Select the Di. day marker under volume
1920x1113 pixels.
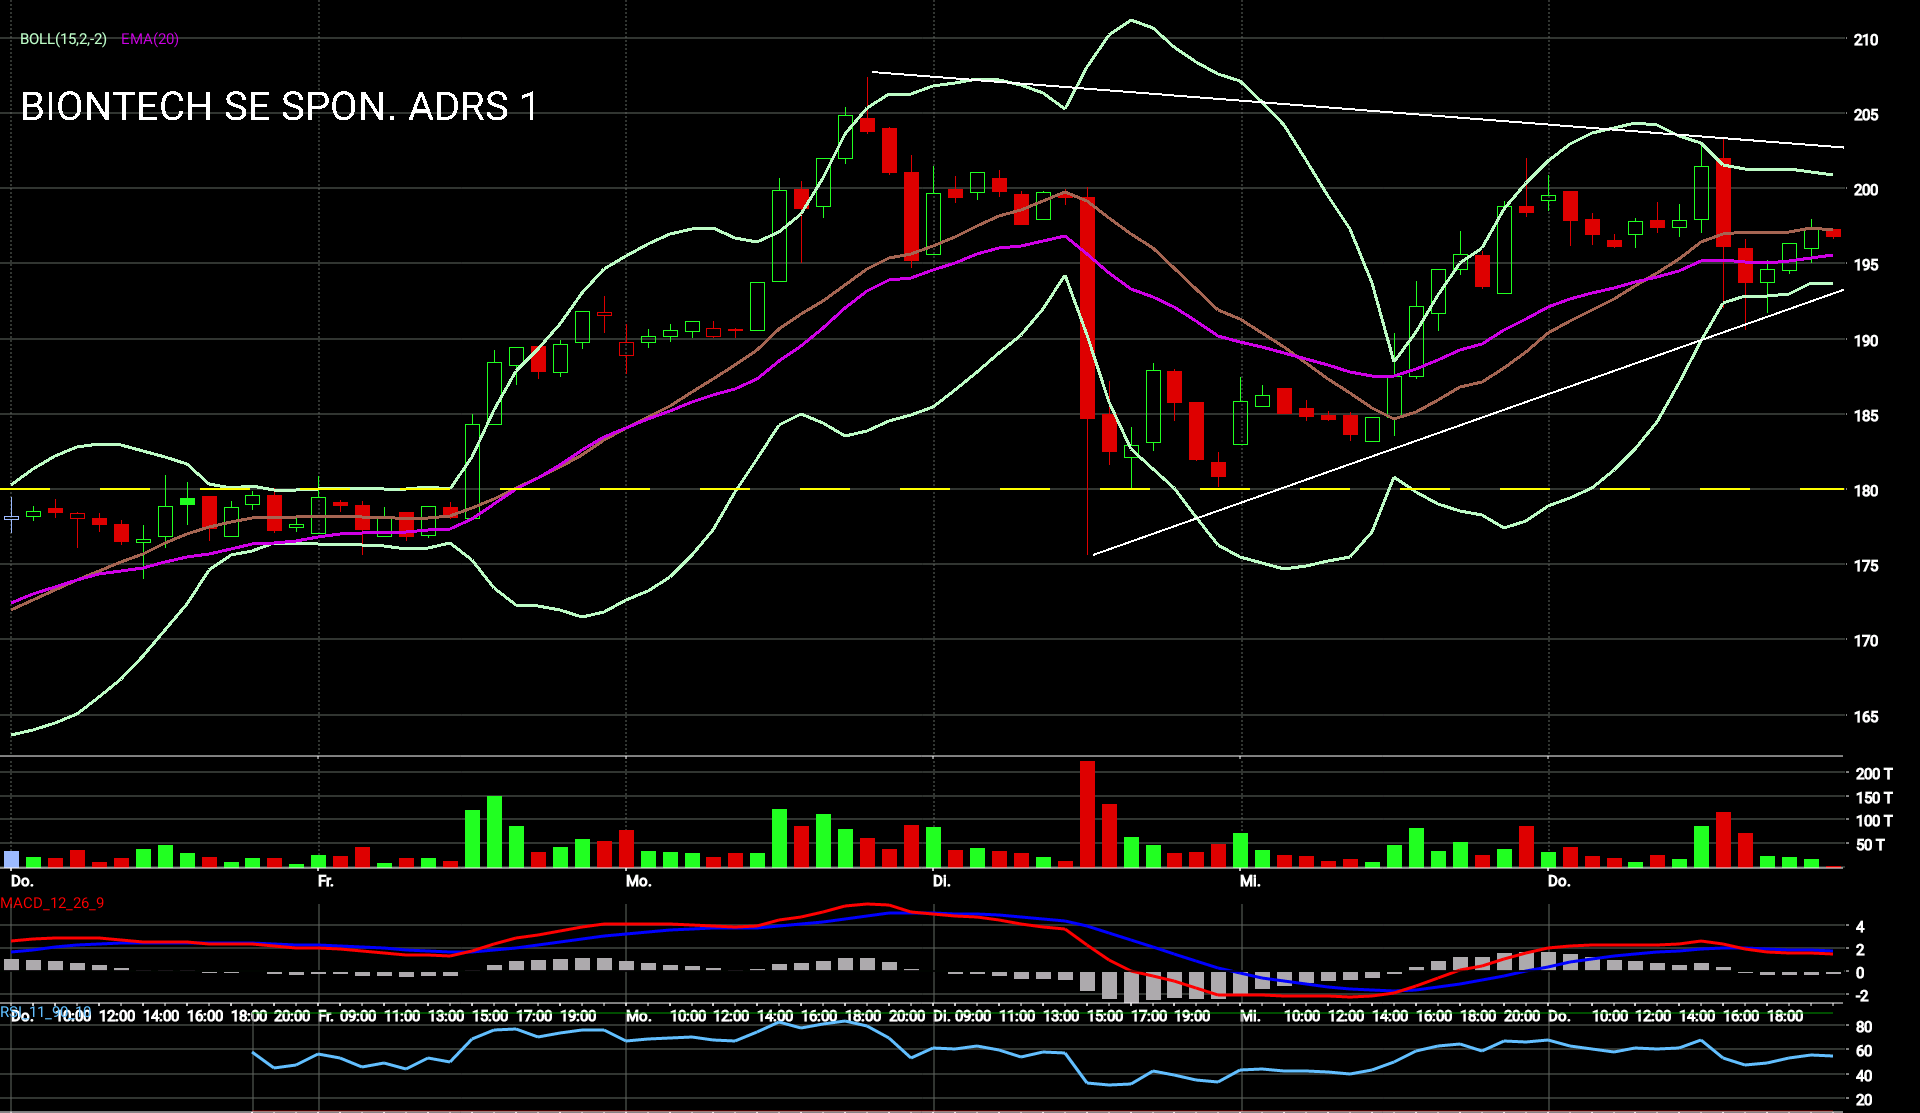click(941, 881)
